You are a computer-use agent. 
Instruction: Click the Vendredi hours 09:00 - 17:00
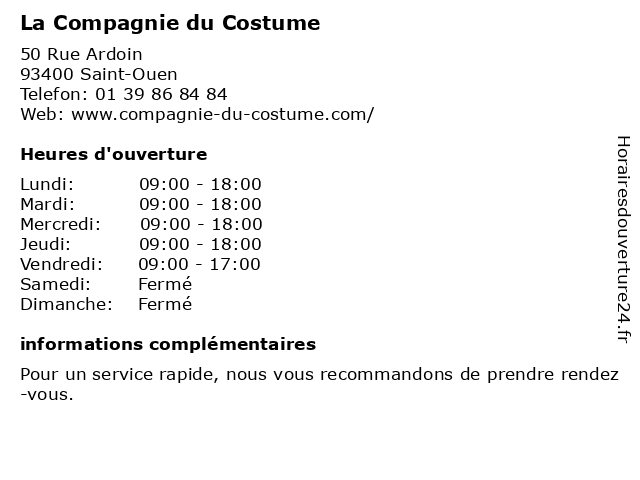pos(200,264)
